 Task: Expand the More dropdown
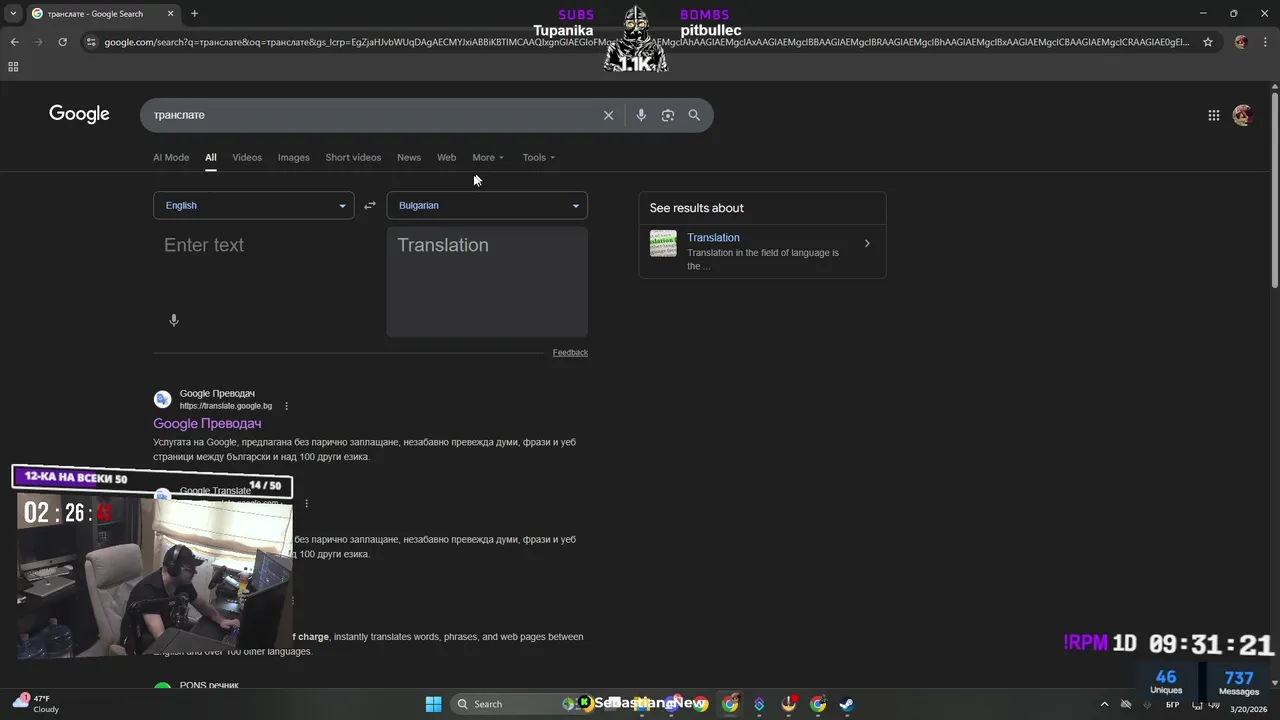pyautogui.click(x=488, y=157)
